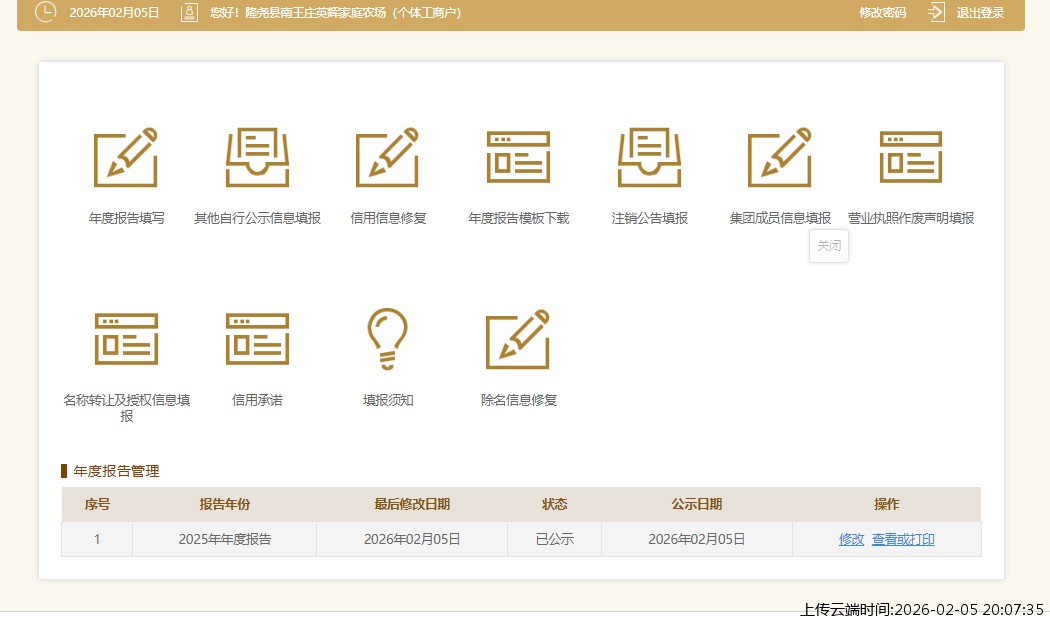The height and width of the screenshot is (623, 1050).
Task: Click 修改 in the report operations column
Action: 850,538
